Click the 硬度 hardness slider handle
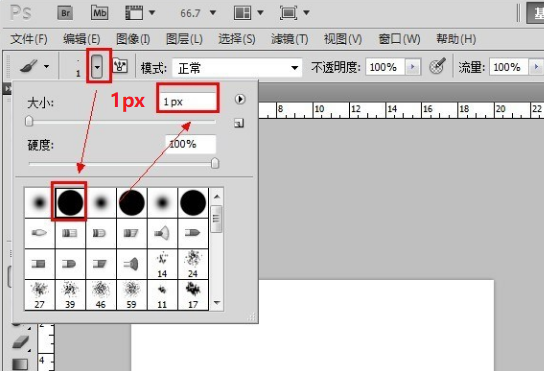 pyautogui.click(x=215, y=163)
